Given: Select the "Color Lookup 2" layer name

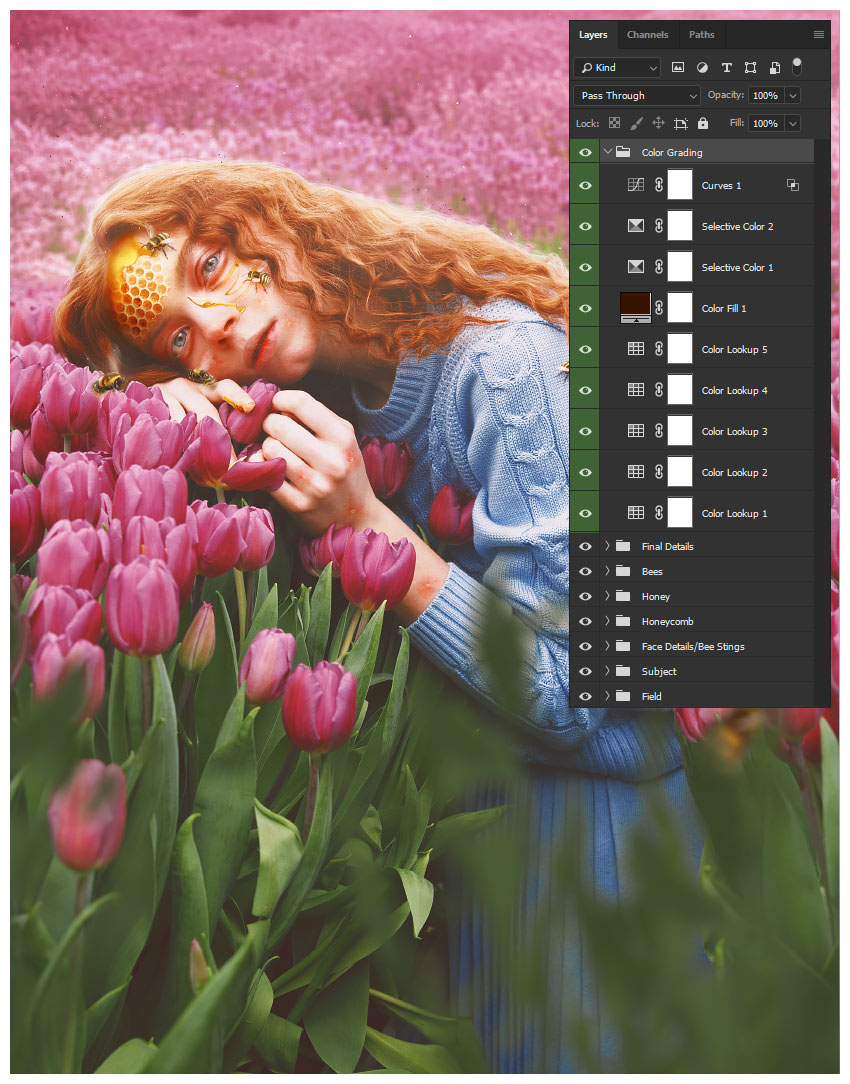Looking at the screenshot, I should (734, 472).
